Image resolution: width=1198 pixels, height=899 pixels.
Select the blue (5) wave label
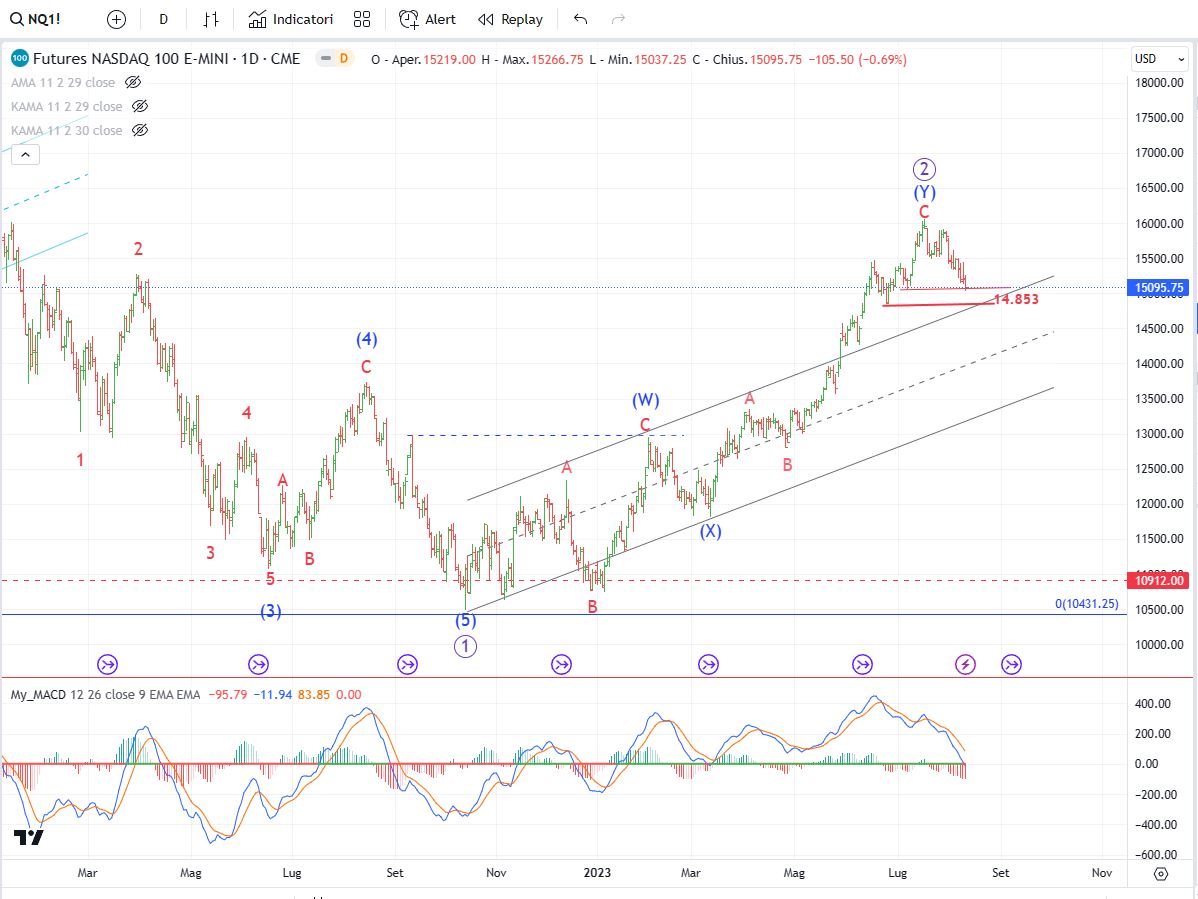(x=465, y=620)
